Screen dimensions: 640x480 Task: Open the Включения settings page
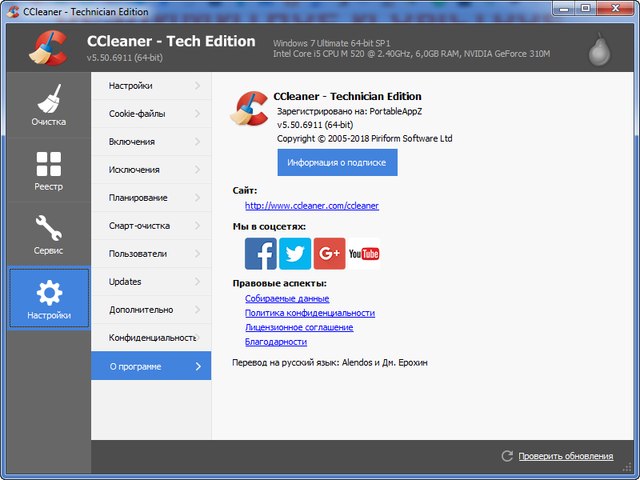coord(150,142)
